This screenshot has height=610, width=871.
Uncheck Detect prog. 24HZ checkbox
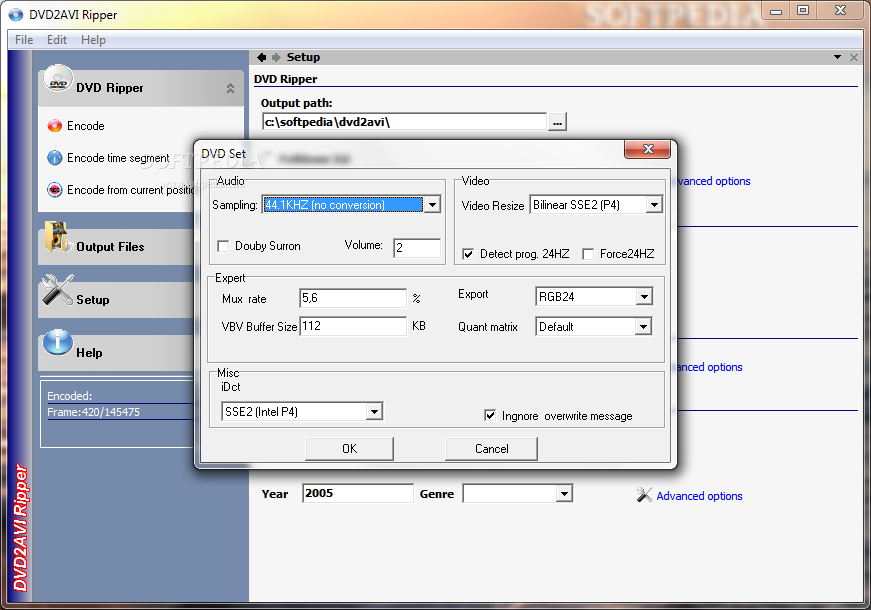click(x=468, y=254)
